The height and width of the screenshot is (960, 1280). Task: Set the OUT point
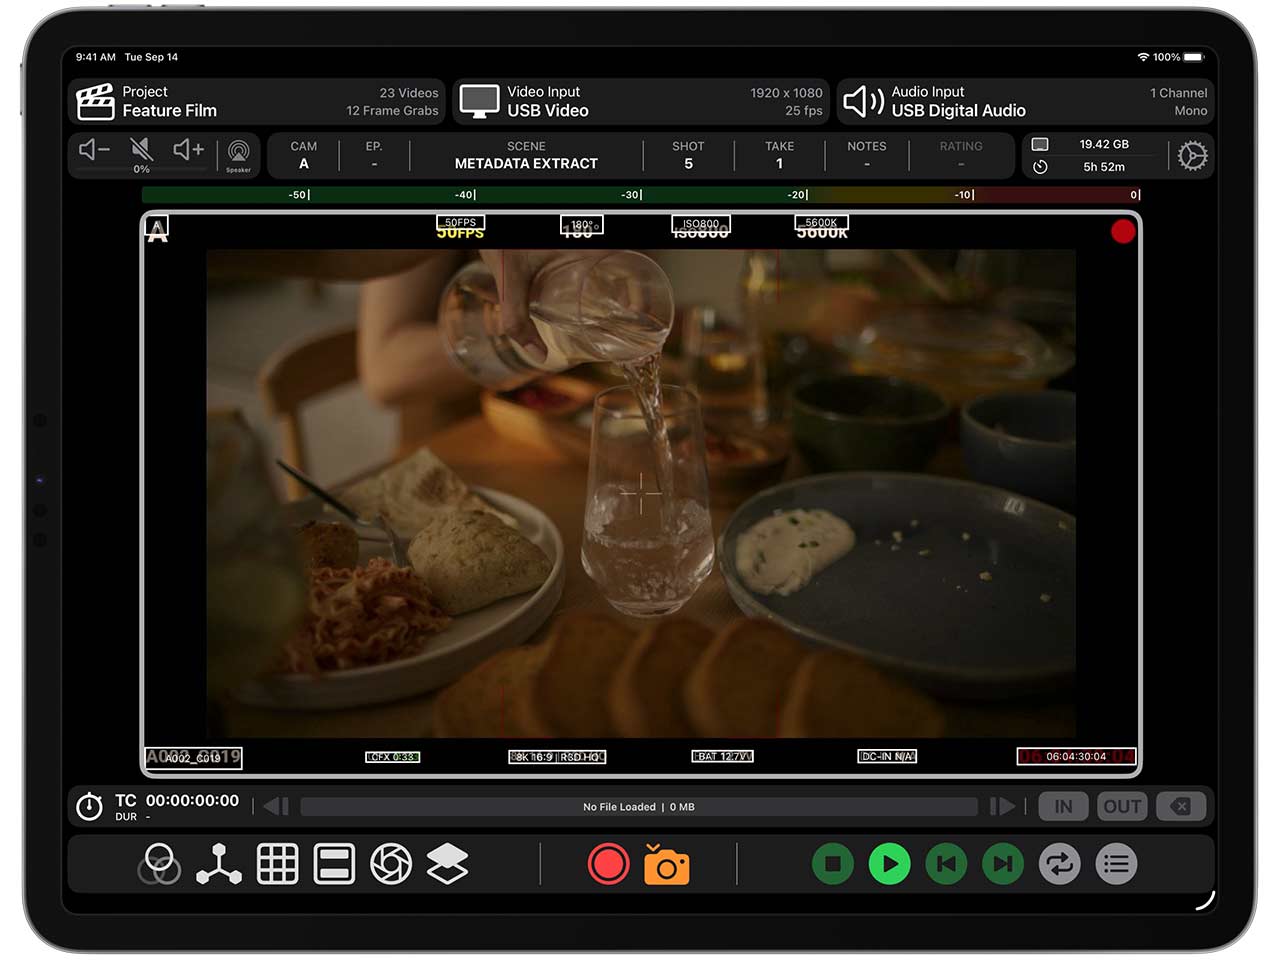pyautogui.click(x=1122, y=806)
